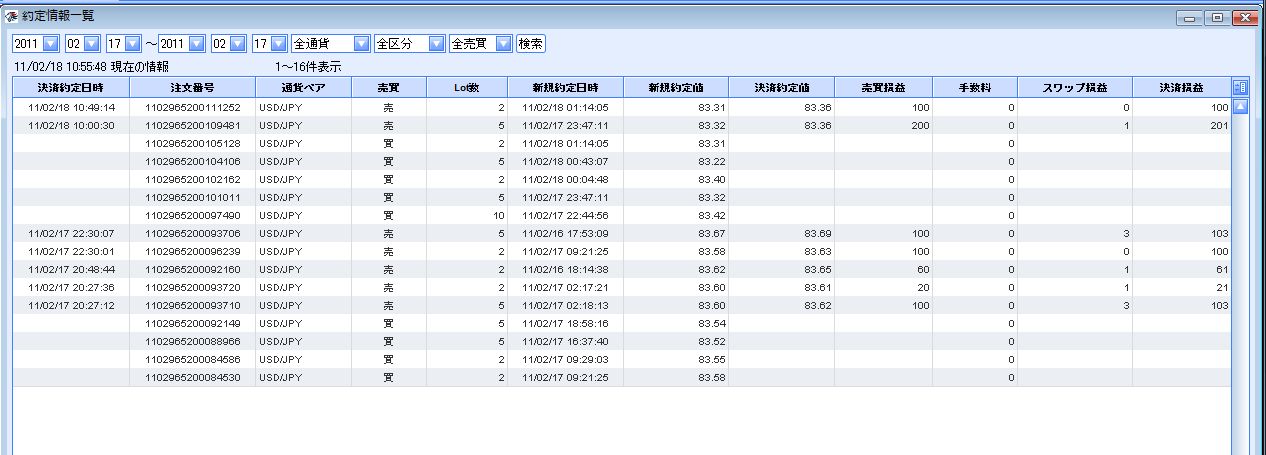Sort by 決済損益 column header
Image resolution: width=1266 pixels, height=455 pixels.
pyautogui.click(x=1183, y=87)
